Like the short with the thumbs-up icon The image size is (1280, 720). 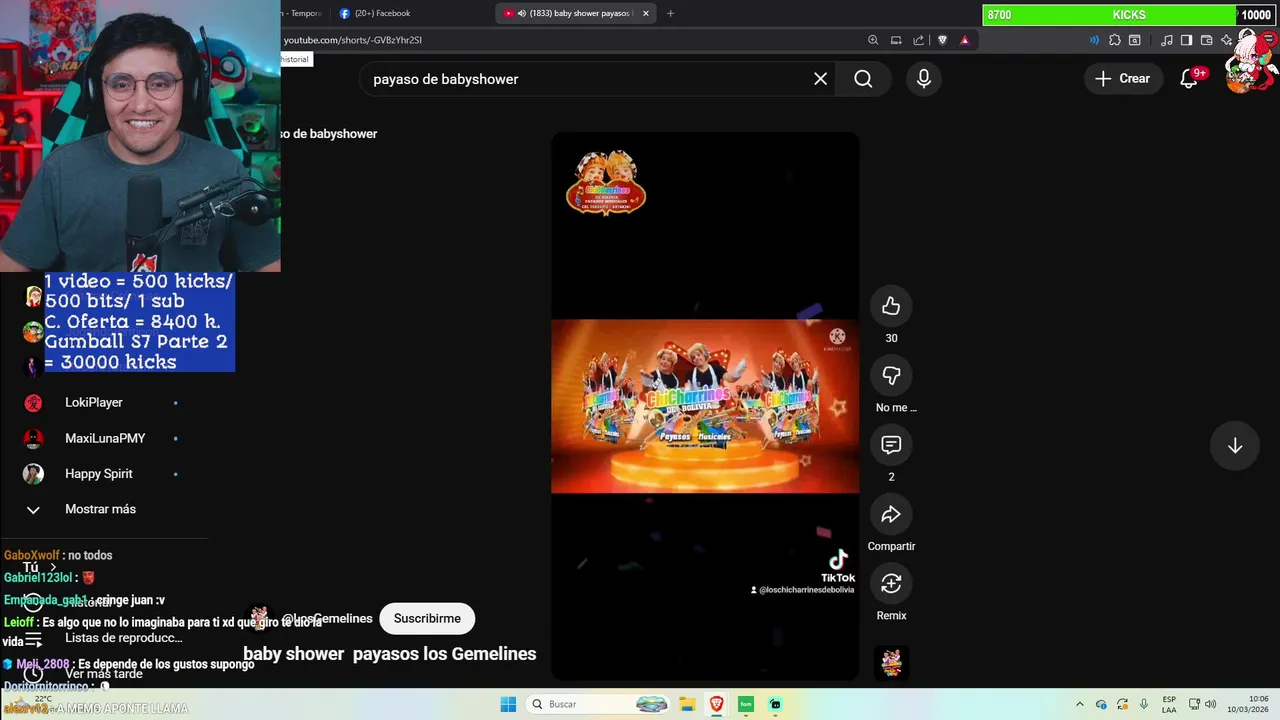click(891, 307)
